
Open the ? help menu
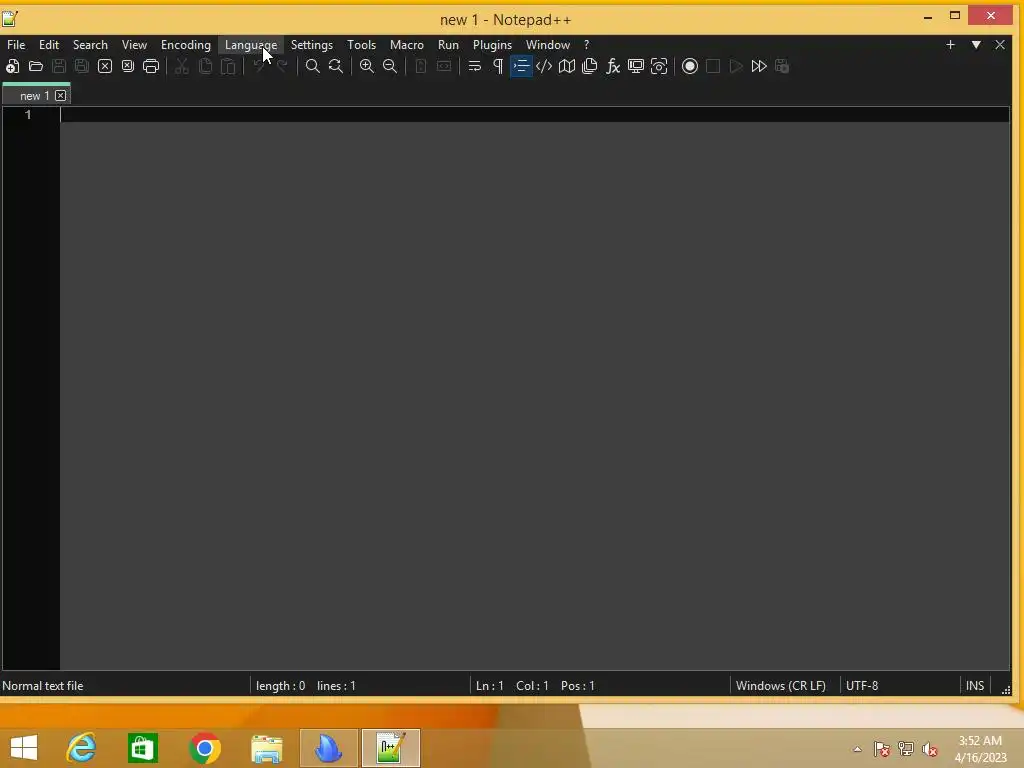[586, 44]
